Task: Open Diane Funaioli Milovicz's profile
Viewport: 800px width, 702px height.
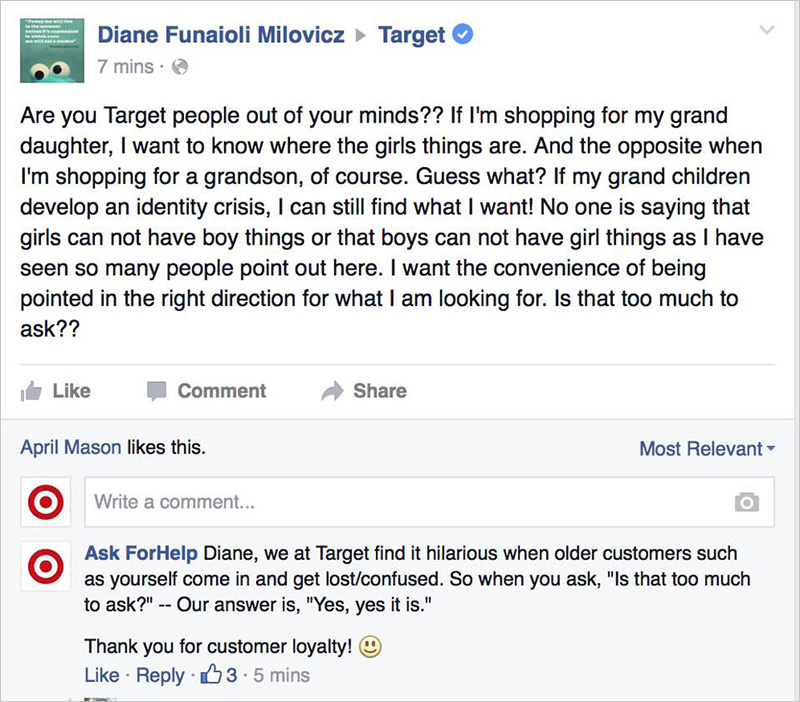Action: (x=221, y=35)
